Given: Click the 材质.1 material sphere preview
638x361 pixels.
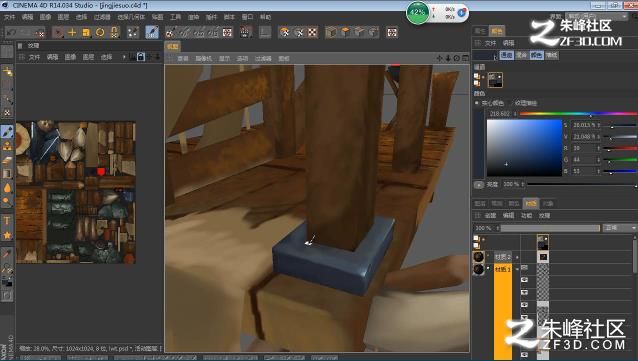Looking at the screenshot, I should point(478,269).
